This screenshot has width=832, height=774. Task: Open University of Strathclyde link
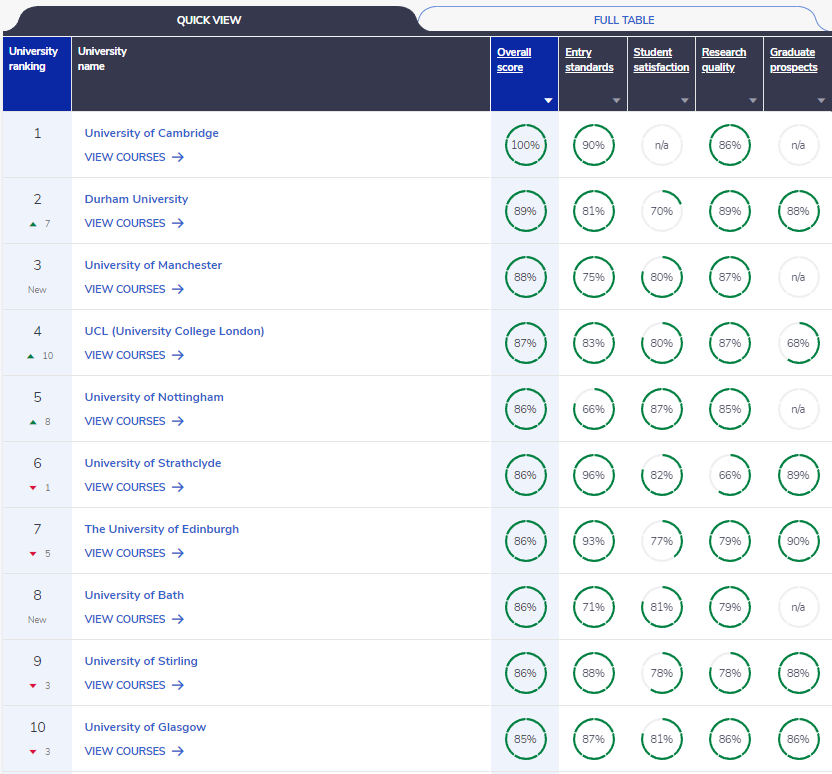tap(153, 463)
